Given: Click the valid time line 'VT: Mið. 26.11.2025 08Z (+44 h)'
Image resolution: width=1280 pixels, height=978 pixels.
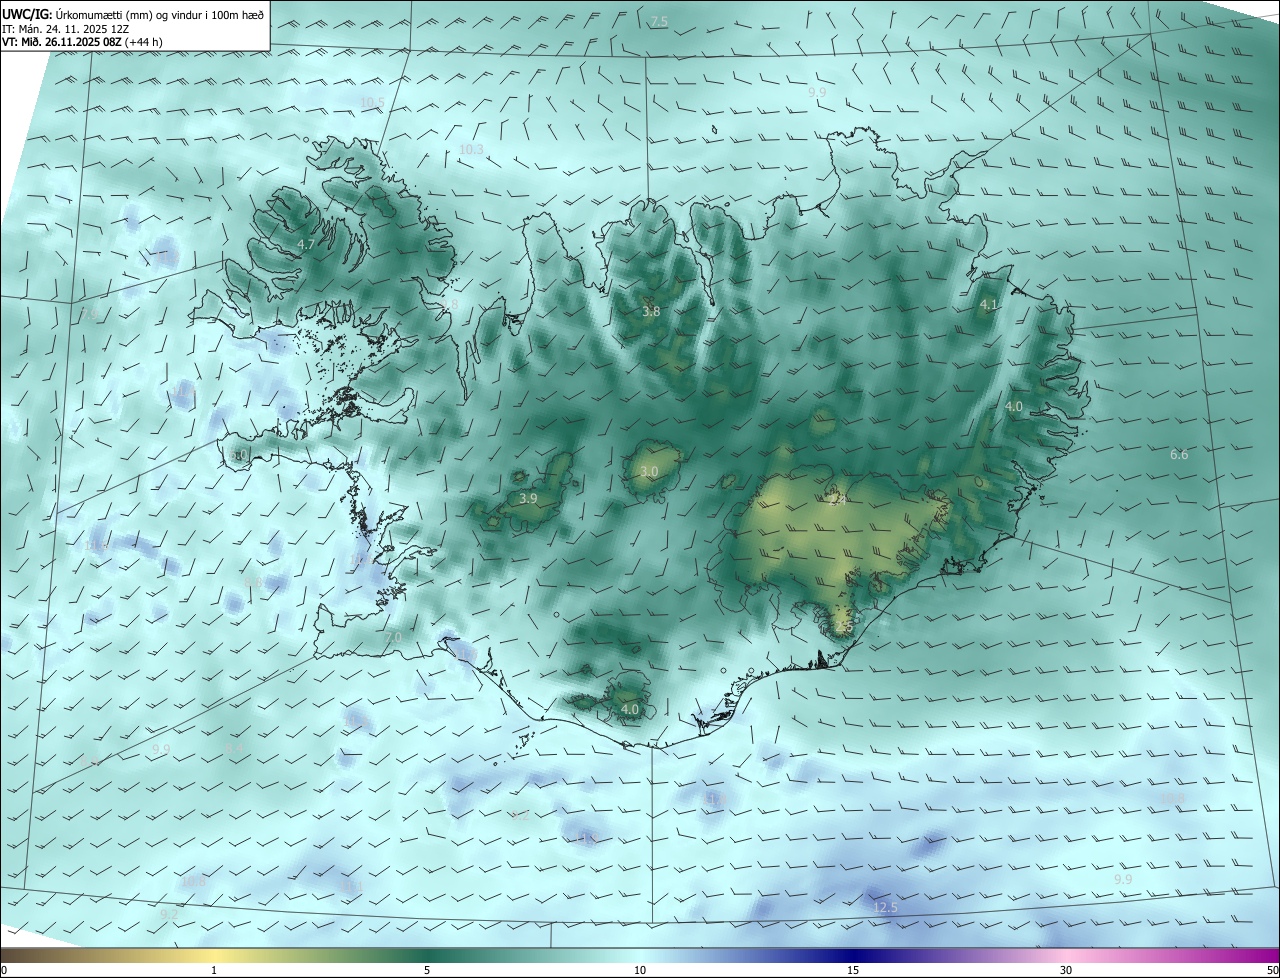Looking at the screenshot, I should (82, 42).
